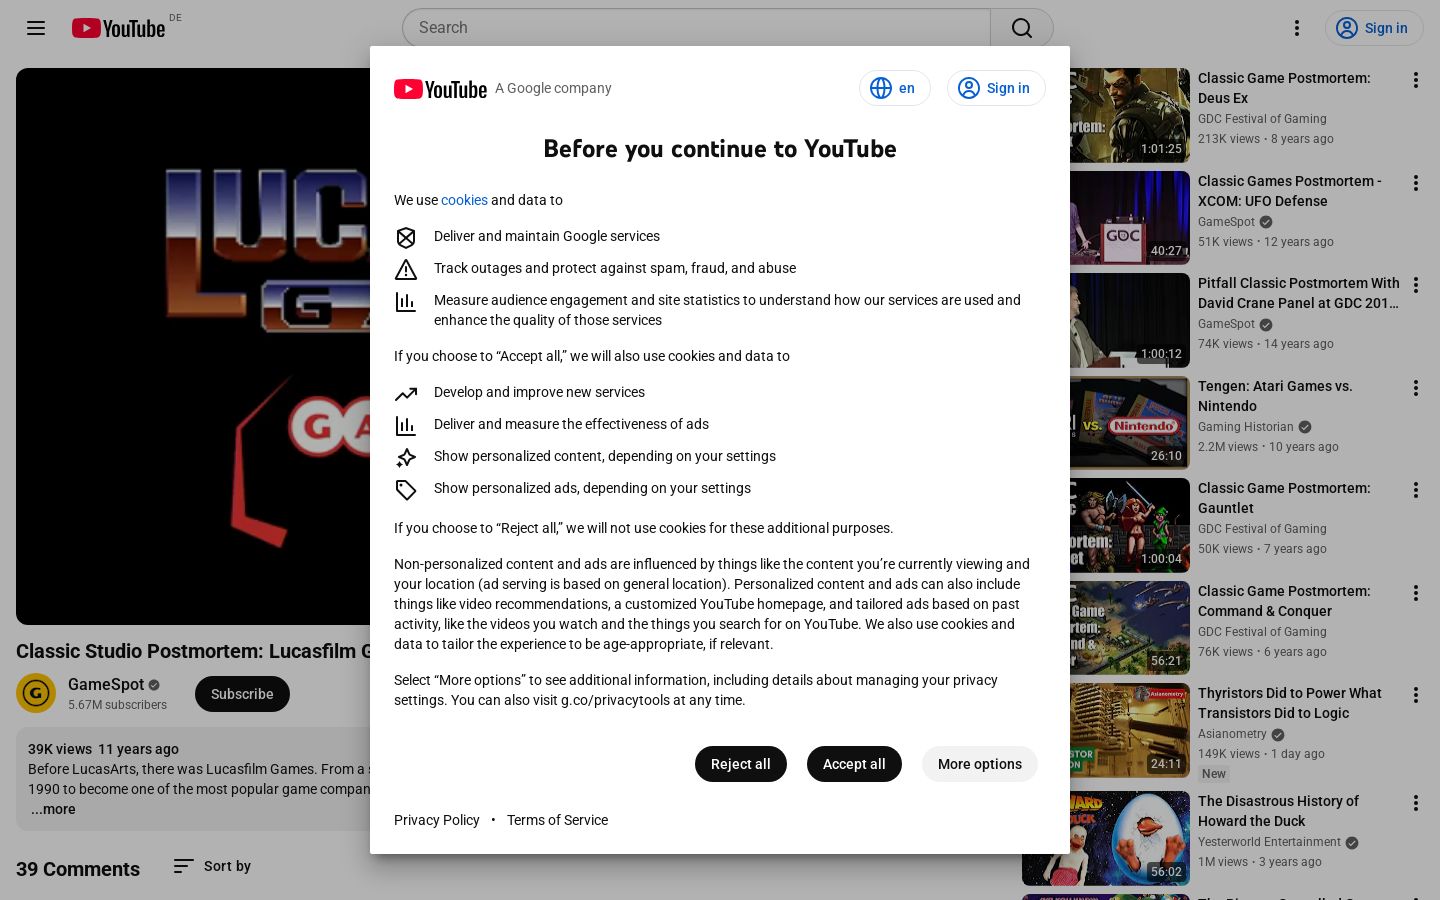Screen dimensions: 1440x900
Task: Open menu for Thyristors video
Action: (x=1416, y=695)
